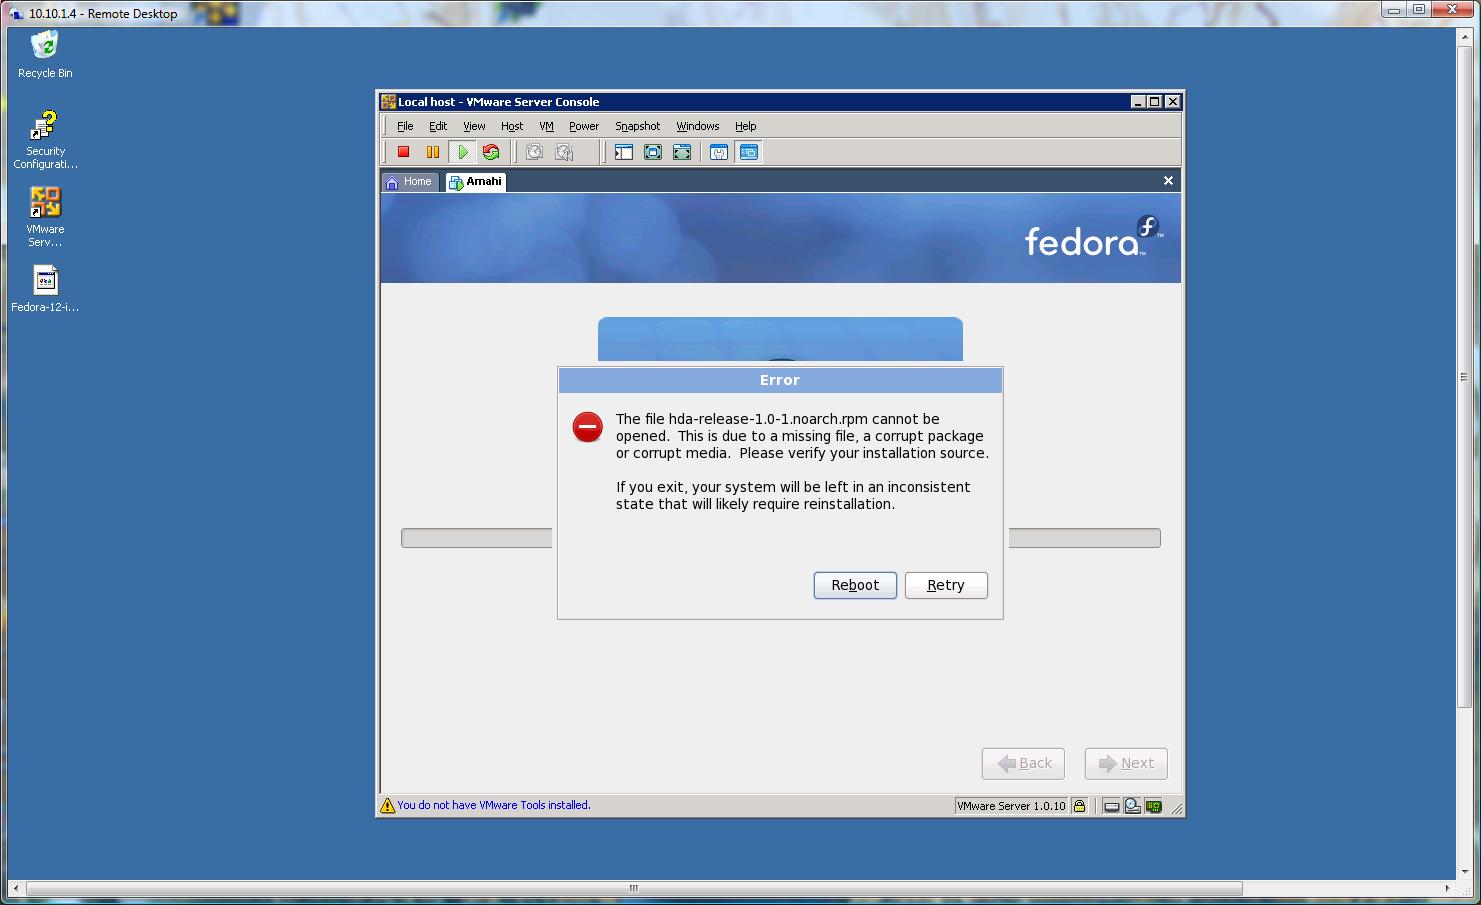Open the Help menu
This screenshot has width=1481, height=905.
pos(746,126)
